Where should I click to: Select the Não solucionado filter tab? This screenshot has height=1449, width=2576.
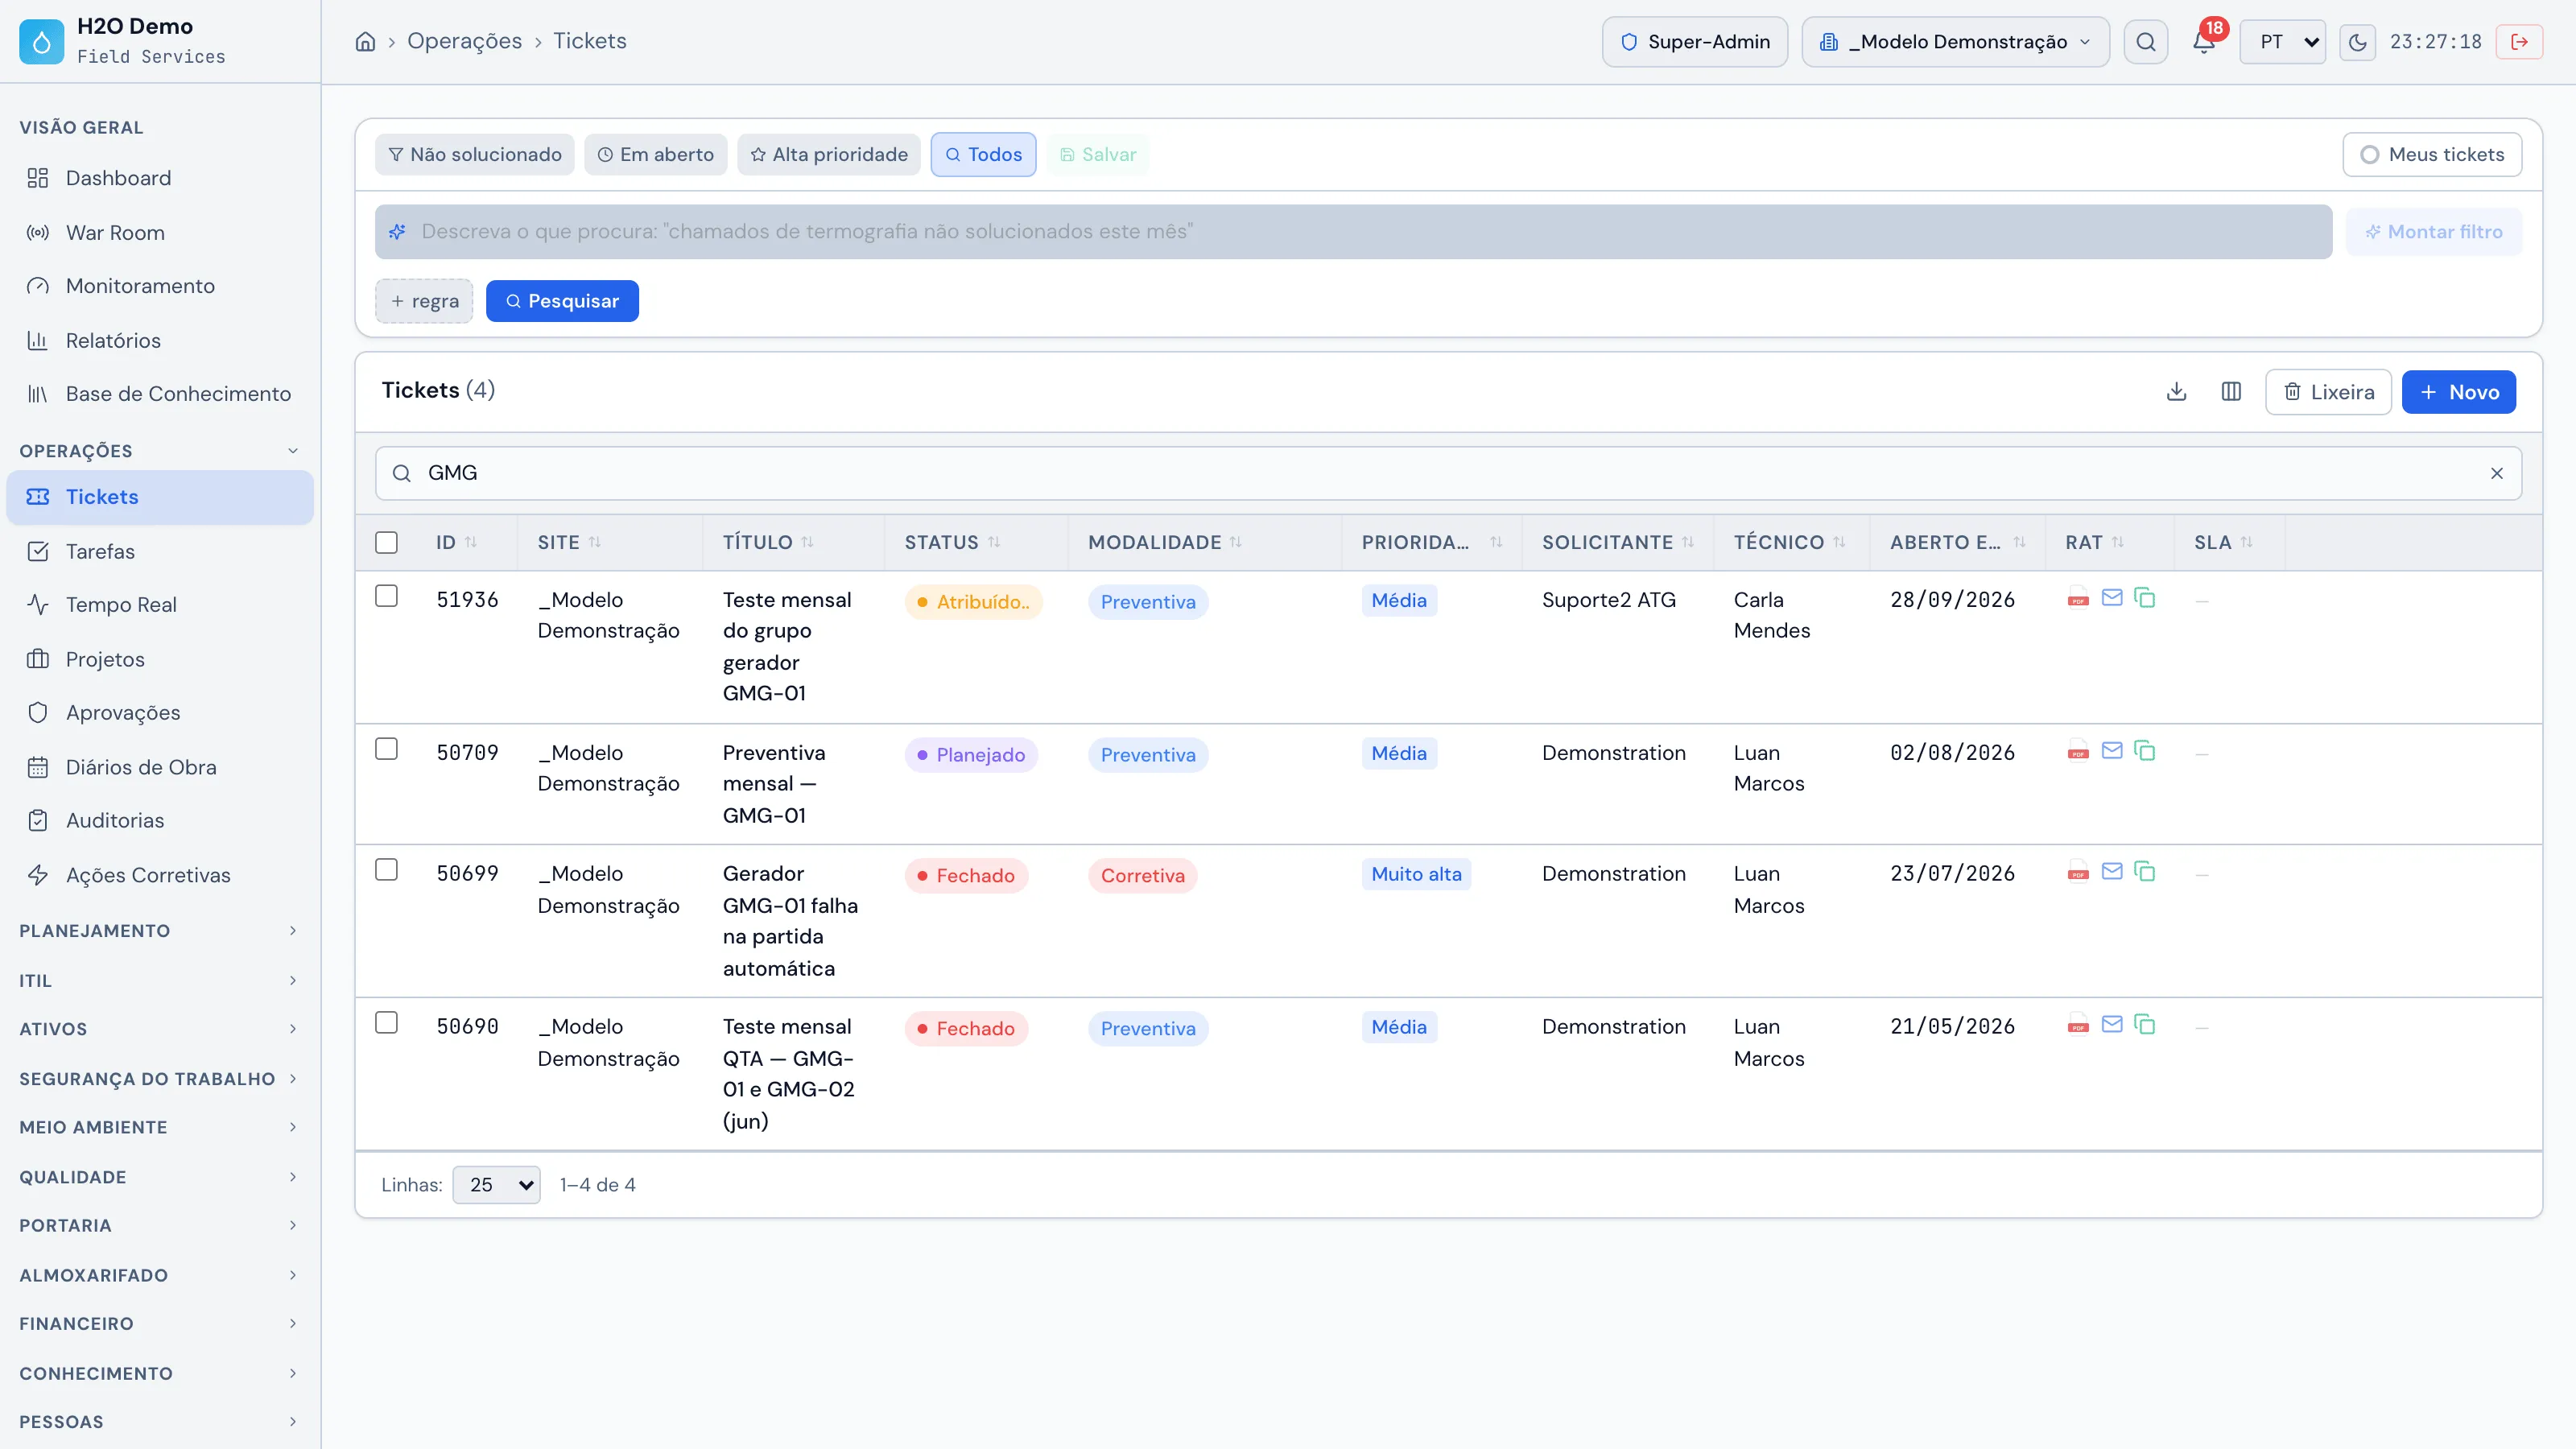[x=475, y=154]
